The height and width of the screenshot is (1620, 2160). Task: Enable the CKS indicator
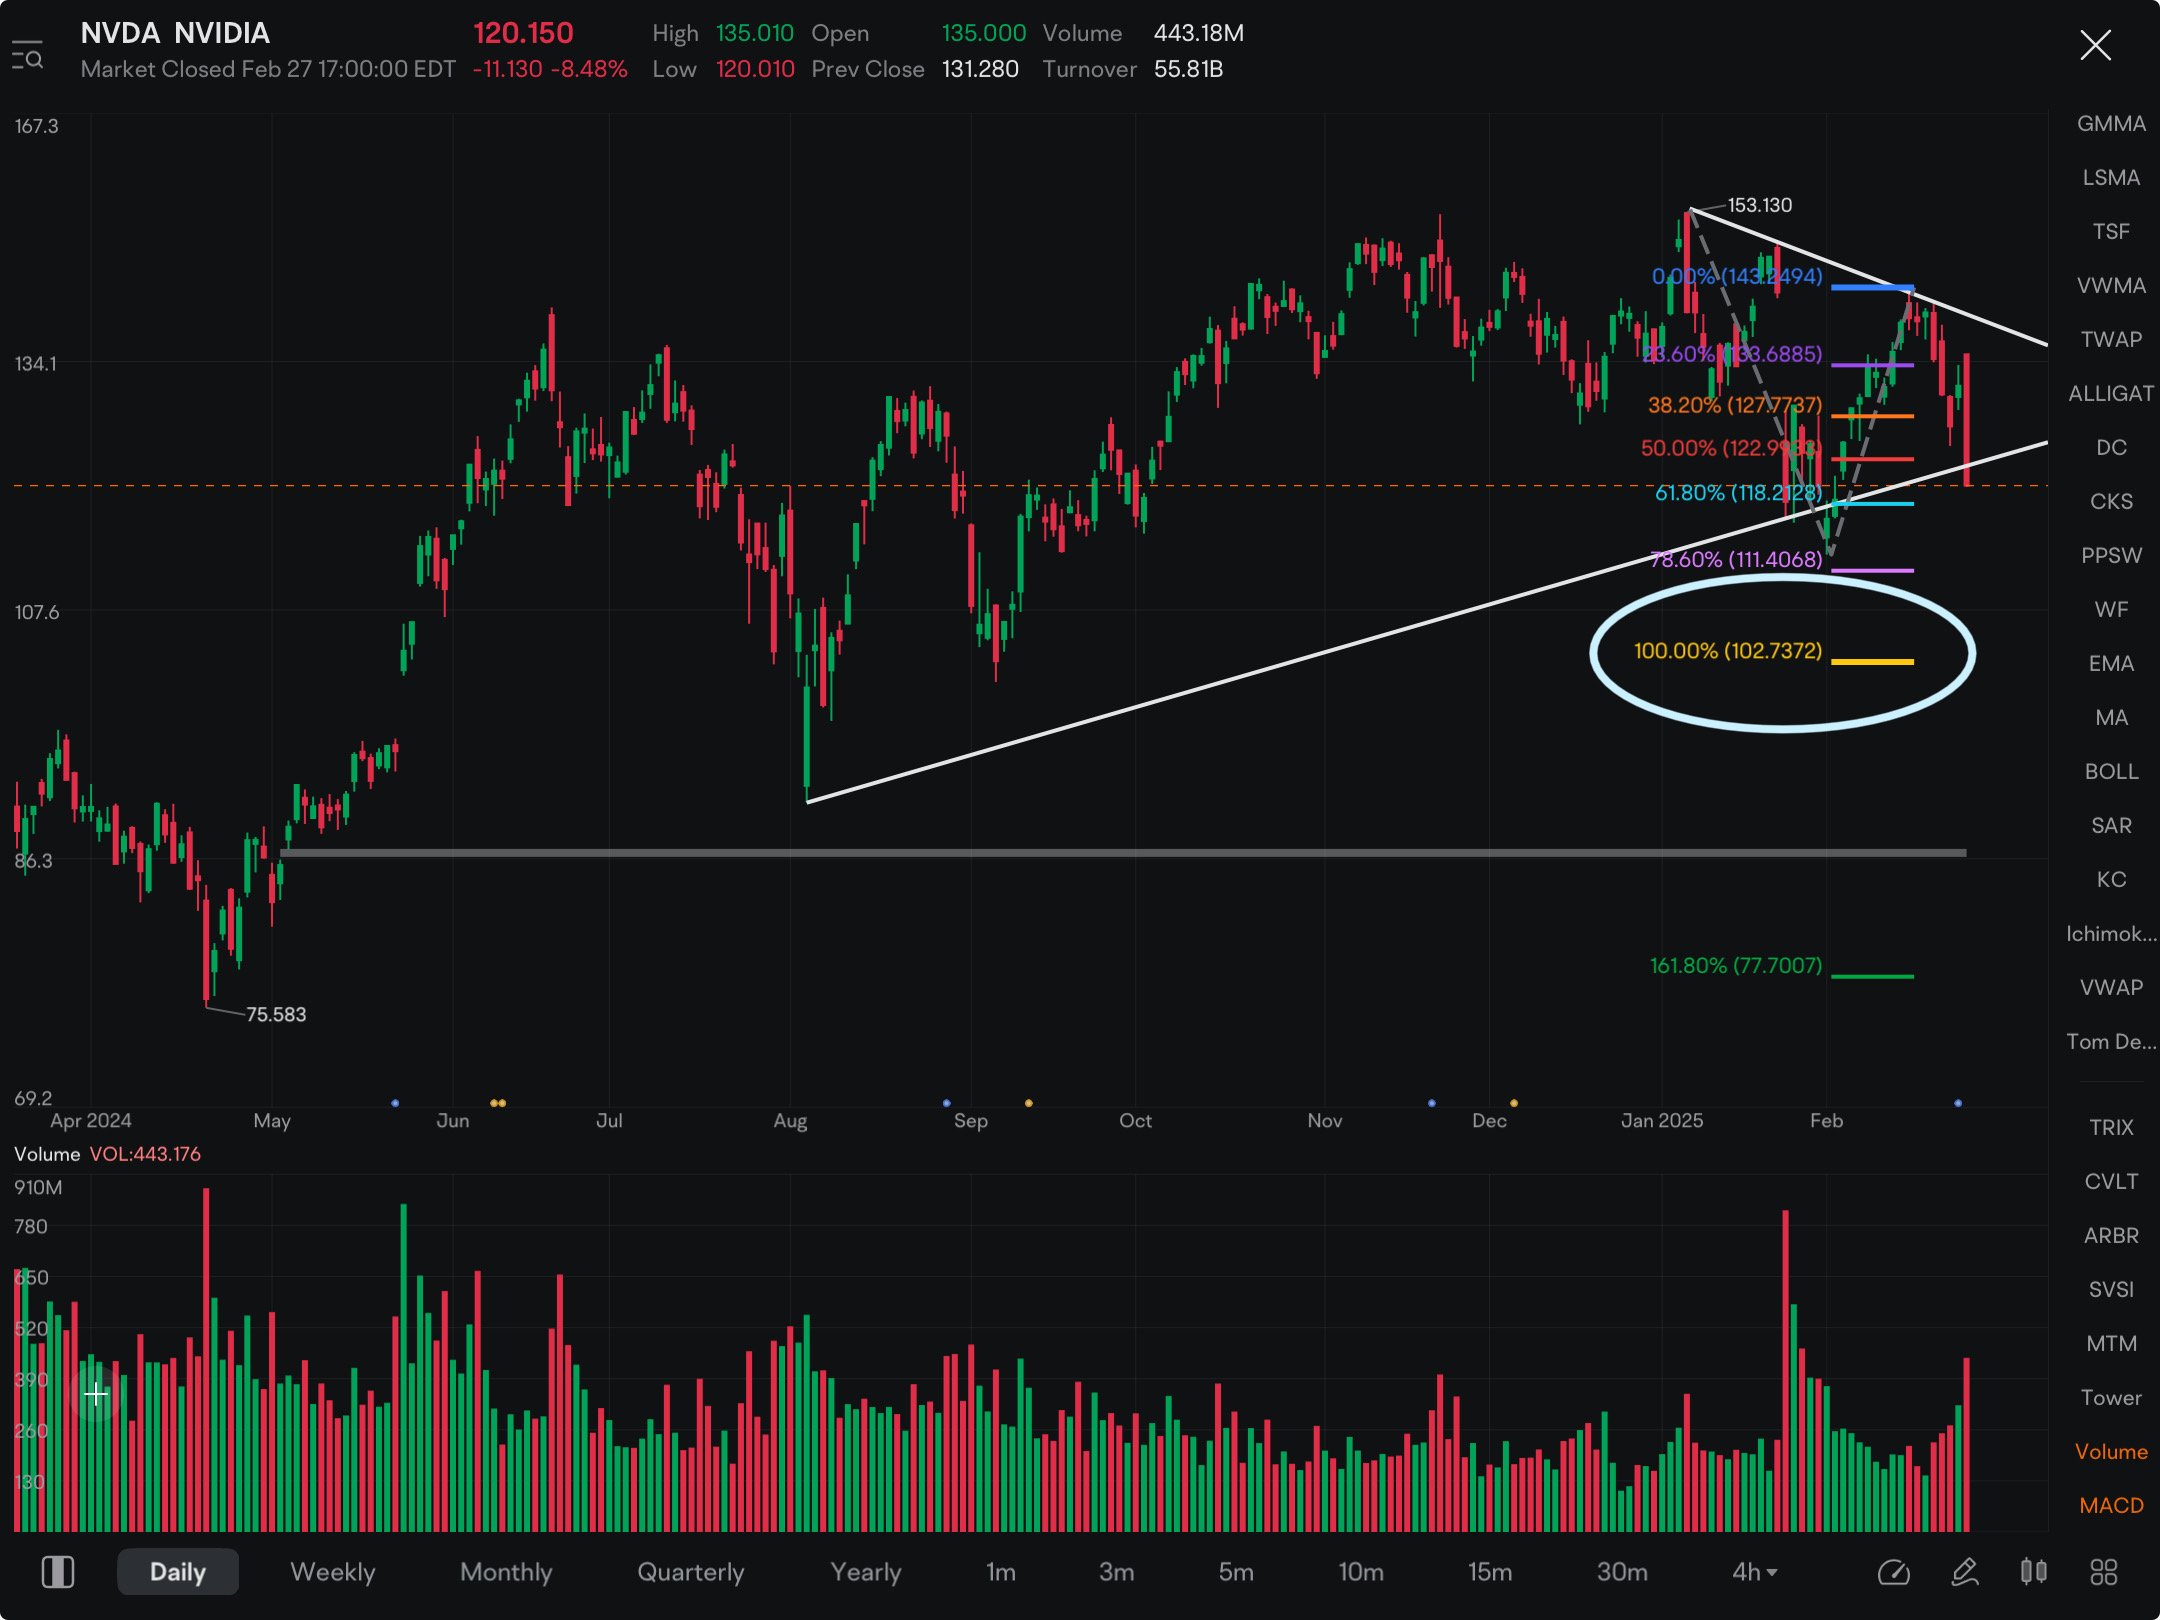[2111, 502]
